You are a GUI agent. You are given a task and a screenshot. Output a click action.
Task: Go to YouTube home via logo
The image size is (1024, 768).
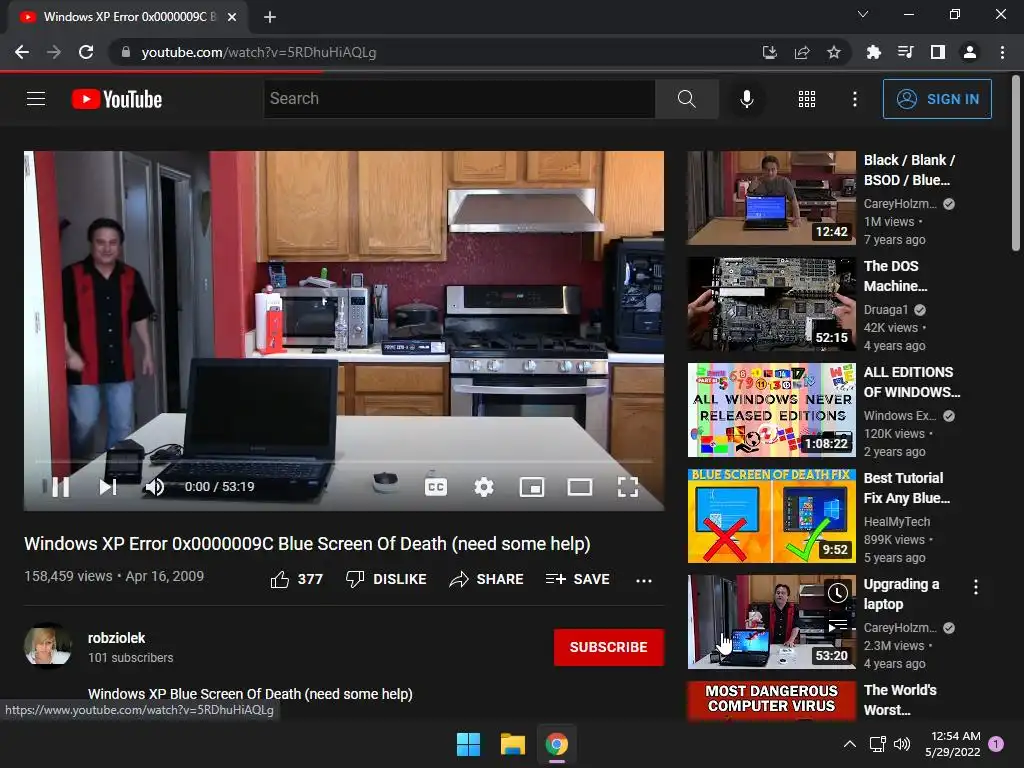click(x=117, y=99)
